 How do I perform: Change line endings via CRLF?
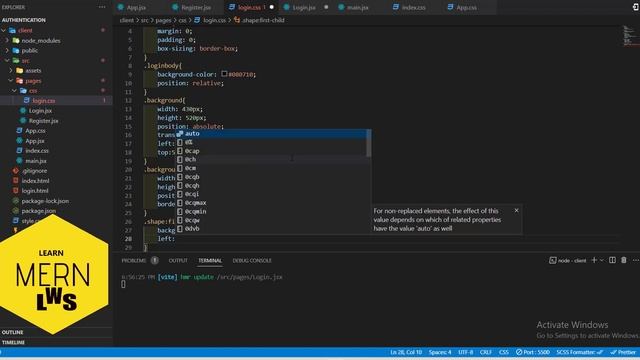(485, 352)
